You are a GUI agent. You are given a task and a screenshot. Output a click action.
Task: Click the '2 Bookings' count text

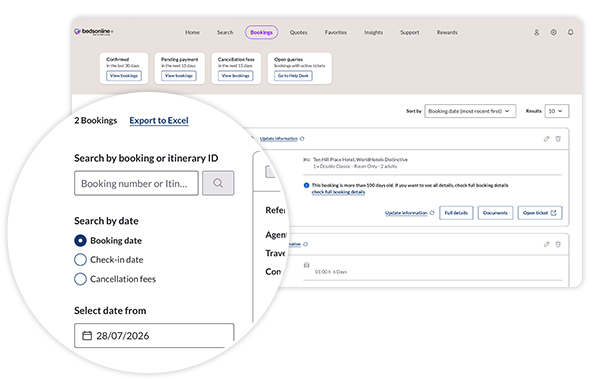(x=96, y=121)
